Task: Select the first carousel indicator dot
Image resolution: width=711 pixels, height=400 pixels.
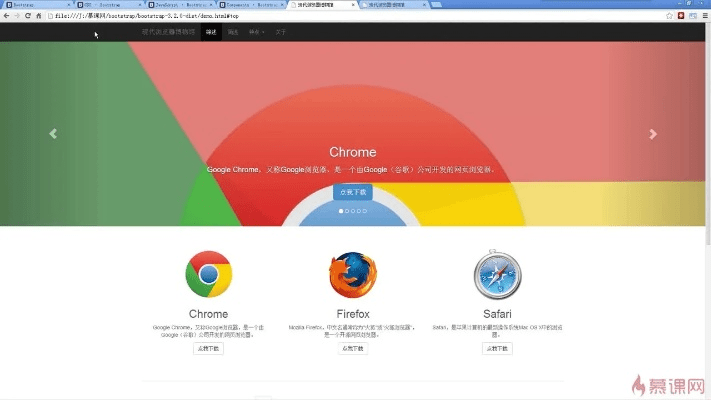Action: tap(341, 211)
